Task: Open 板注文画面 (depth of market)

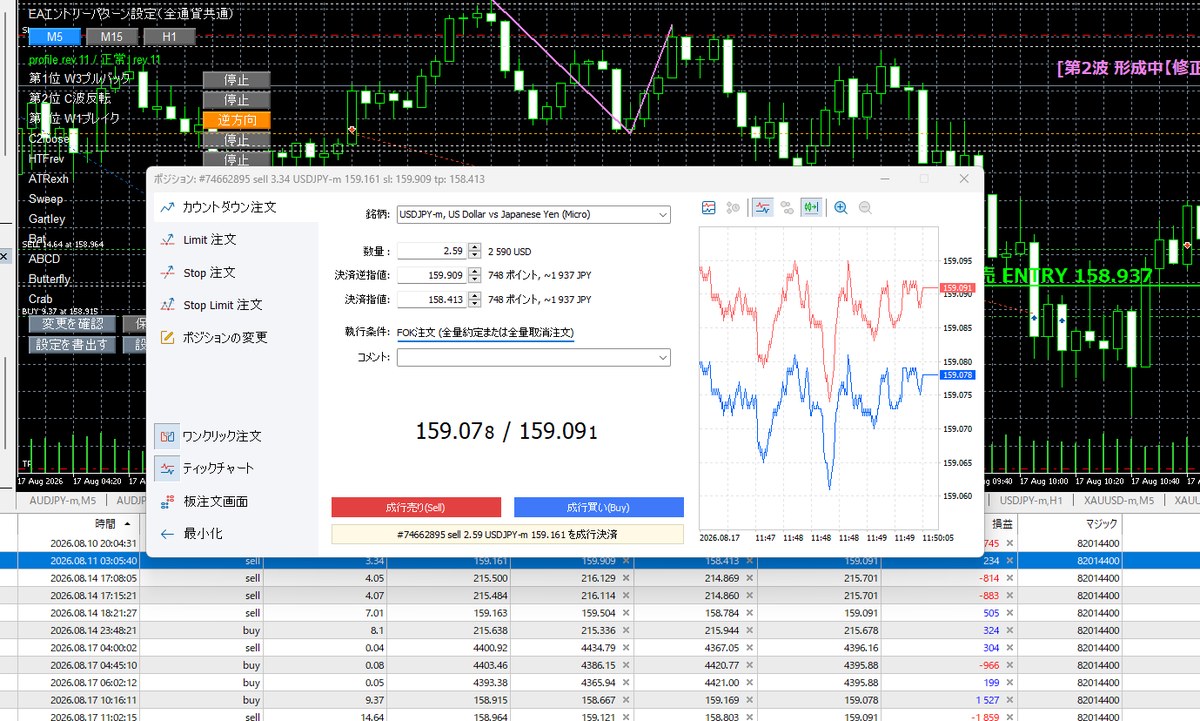Action: (x=204, y=501)
